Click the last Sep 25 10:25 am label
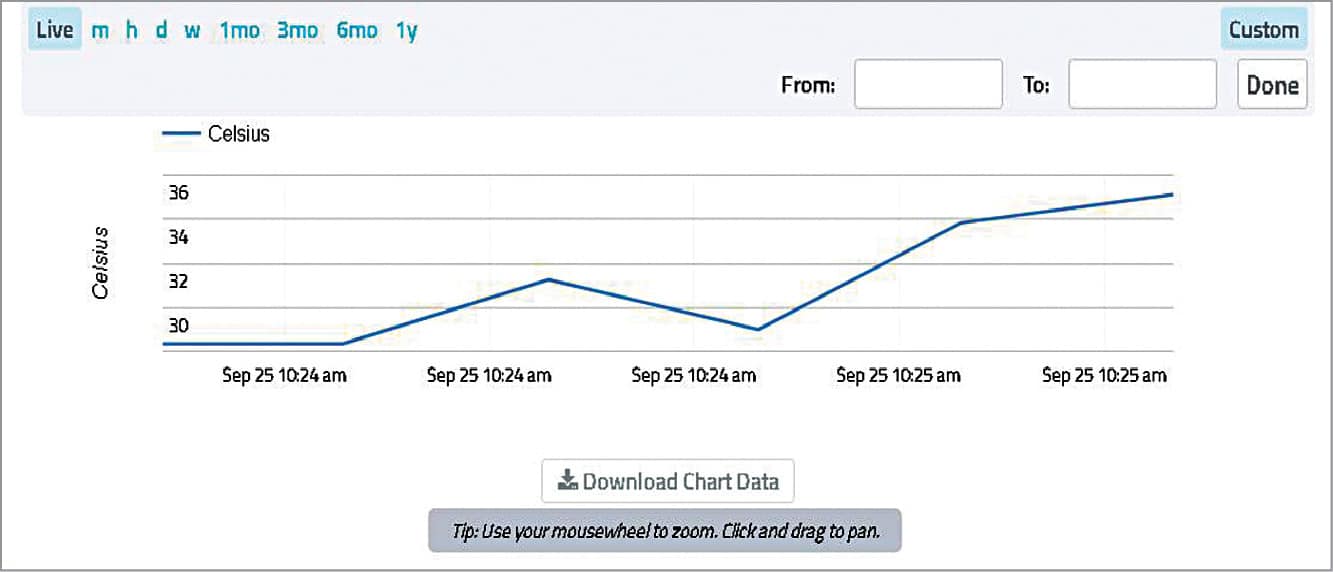 [x=1104, y=376]
